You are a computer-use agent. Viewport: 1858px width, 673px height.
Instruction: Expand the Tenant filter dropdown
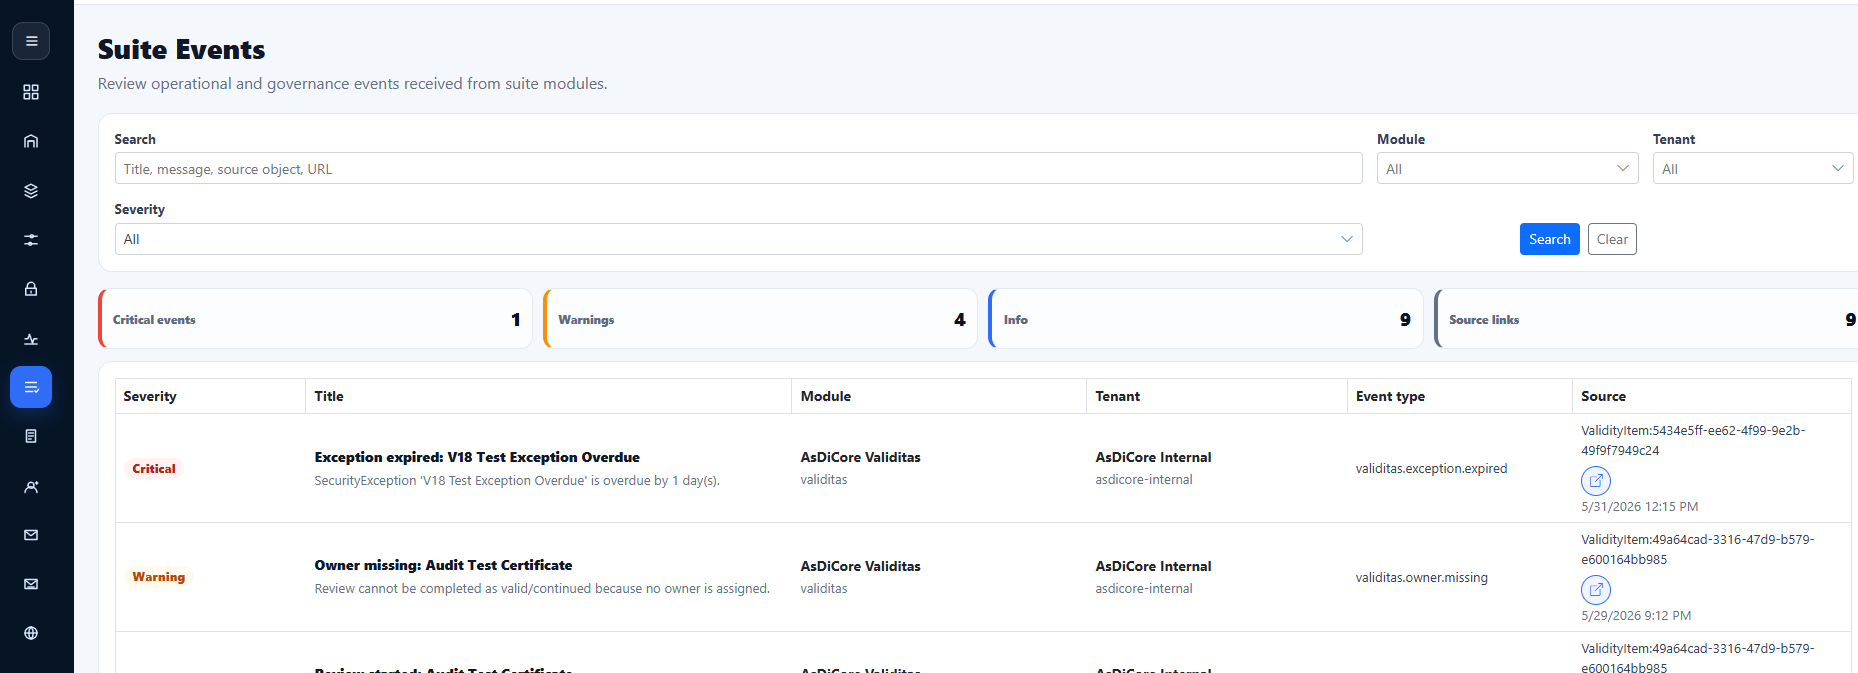pos(1752,169)
